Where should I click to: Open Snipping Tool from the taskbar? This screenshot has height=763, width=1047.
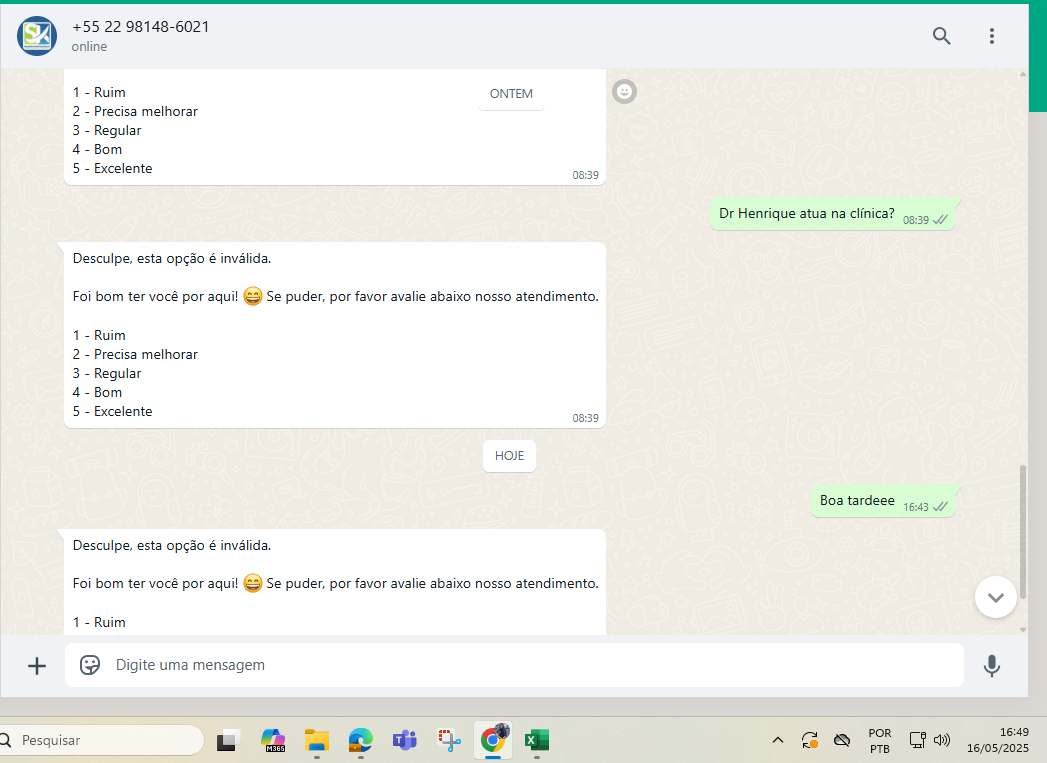point(449,740)
